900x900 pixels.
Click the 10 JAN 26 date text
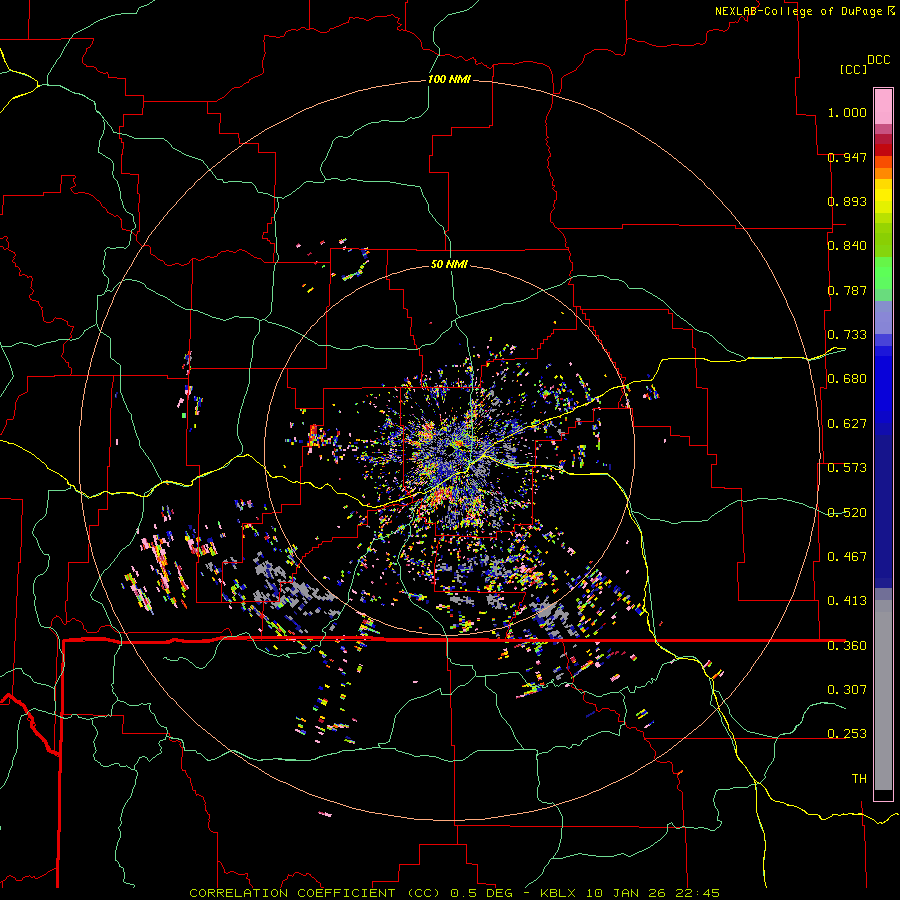(627, 893)
